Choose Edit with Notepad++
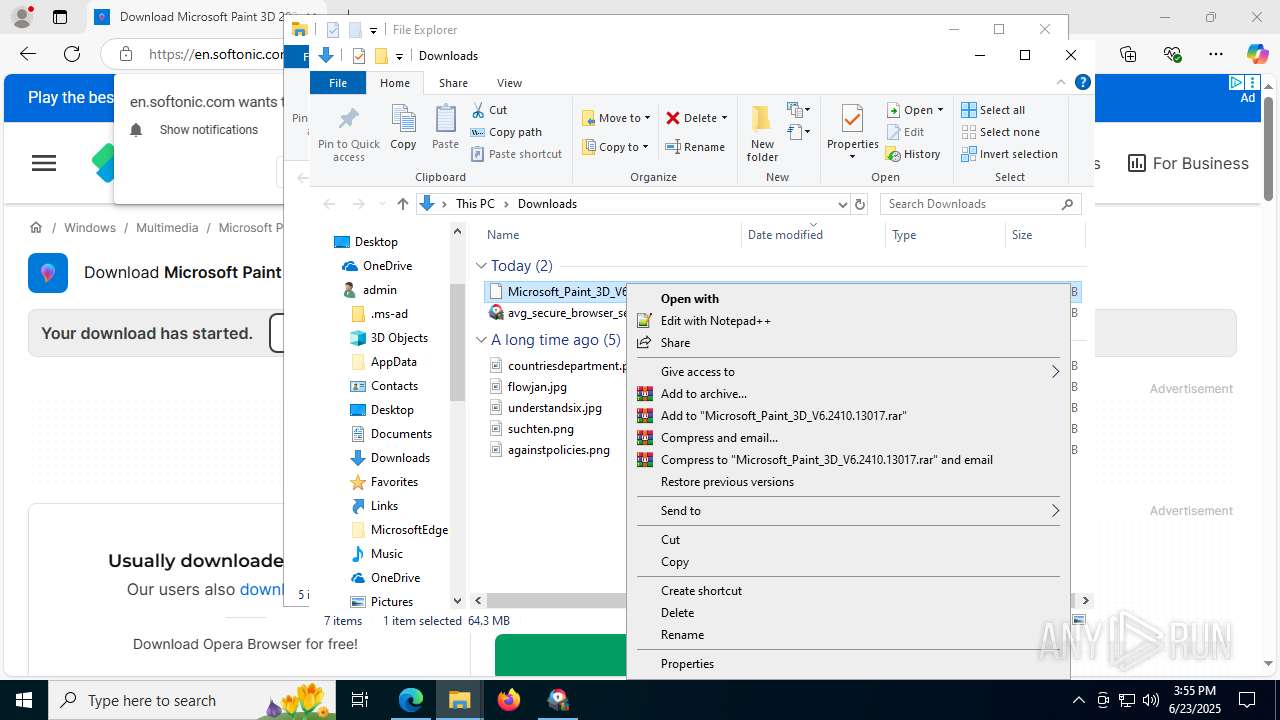The height and width of the screenshot is (720, 1280). pyautogui.click(x=848, y=321)
